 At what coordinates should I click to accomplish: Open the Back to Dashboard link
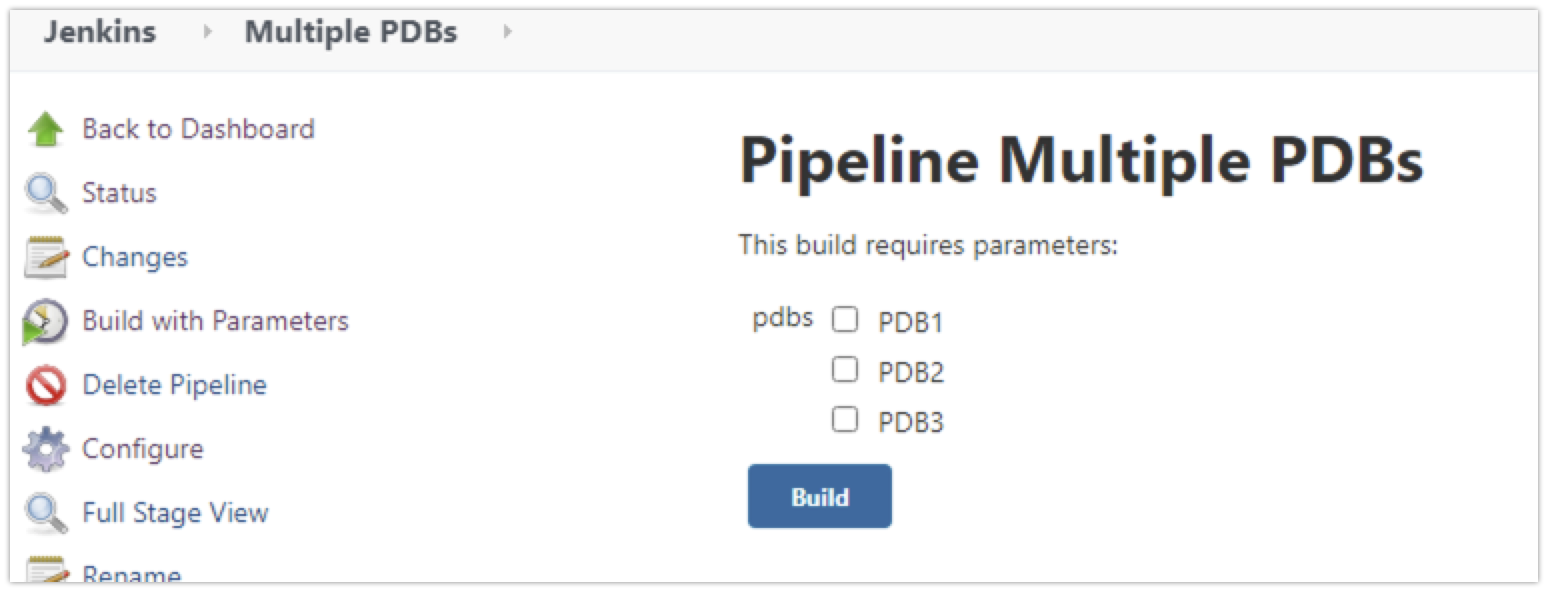click(x=198, y=129)
